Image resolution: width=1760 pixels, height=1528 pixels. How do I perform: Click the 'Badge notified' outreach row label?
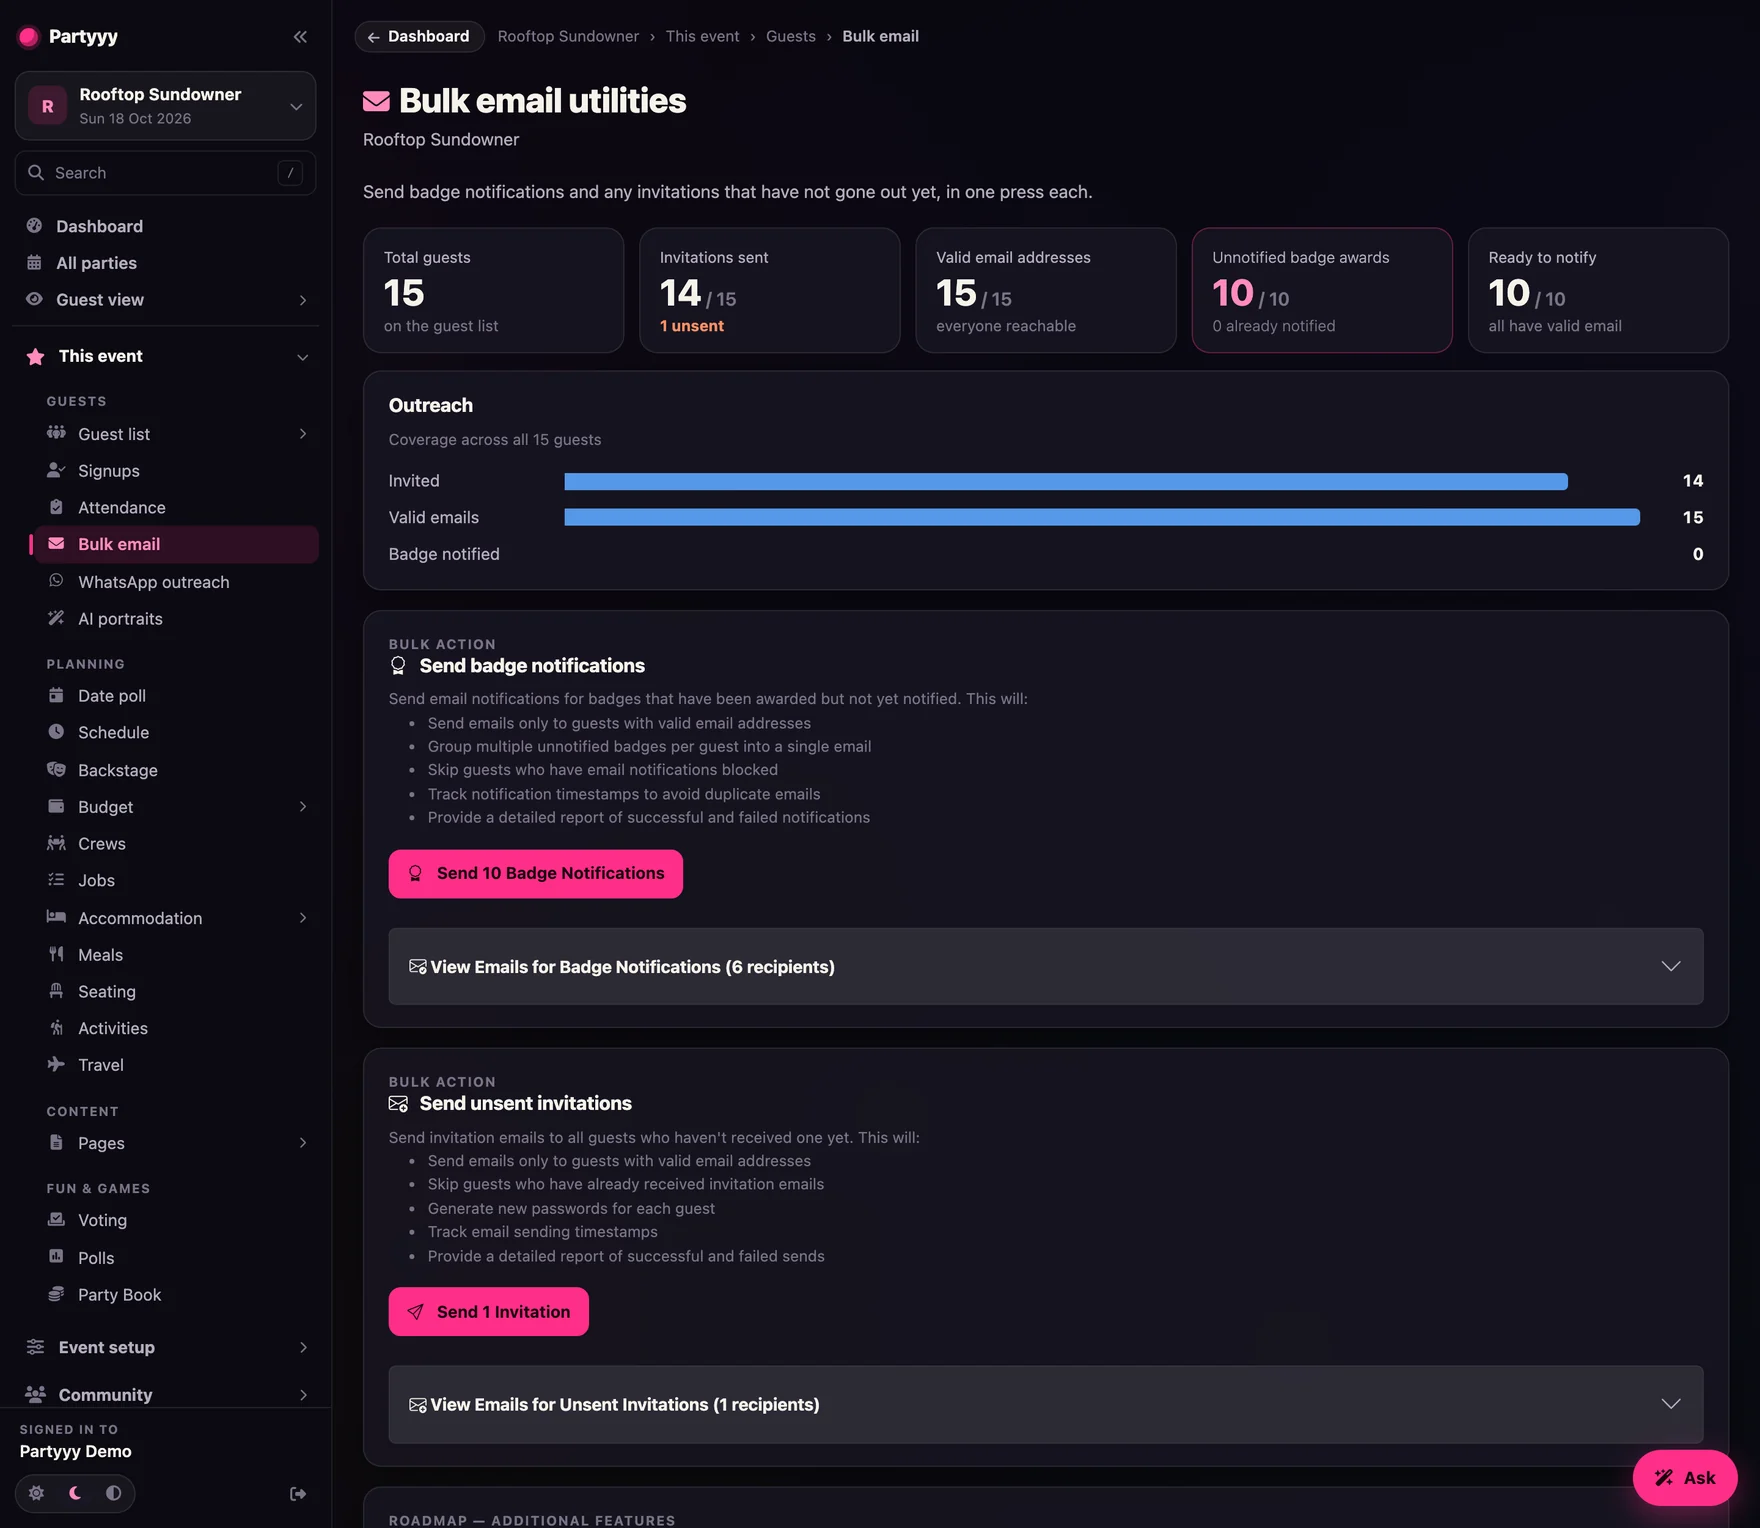[444, 554]
